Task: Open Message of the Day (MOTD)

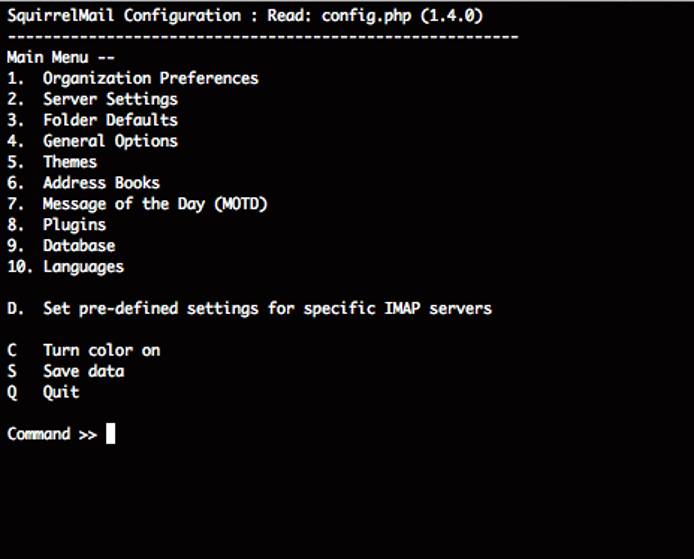Action: (155, 204)
